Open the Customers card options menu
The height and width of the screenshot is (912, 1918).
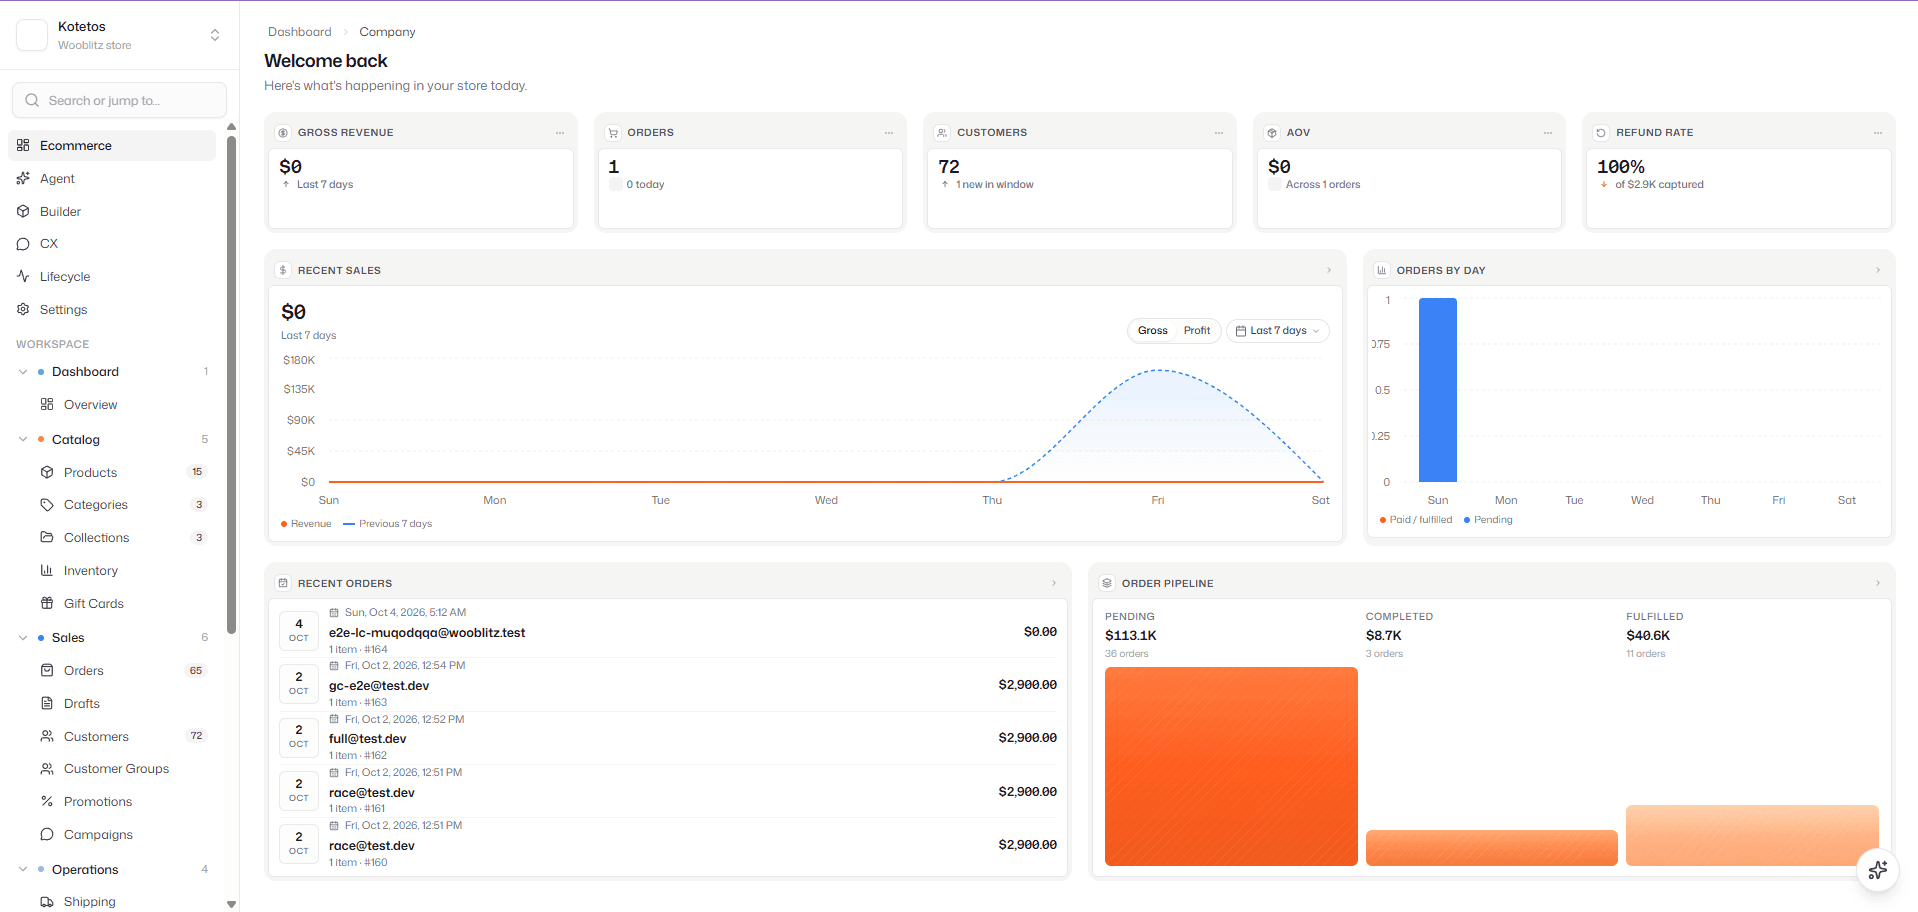click(x=1219, y=133)
